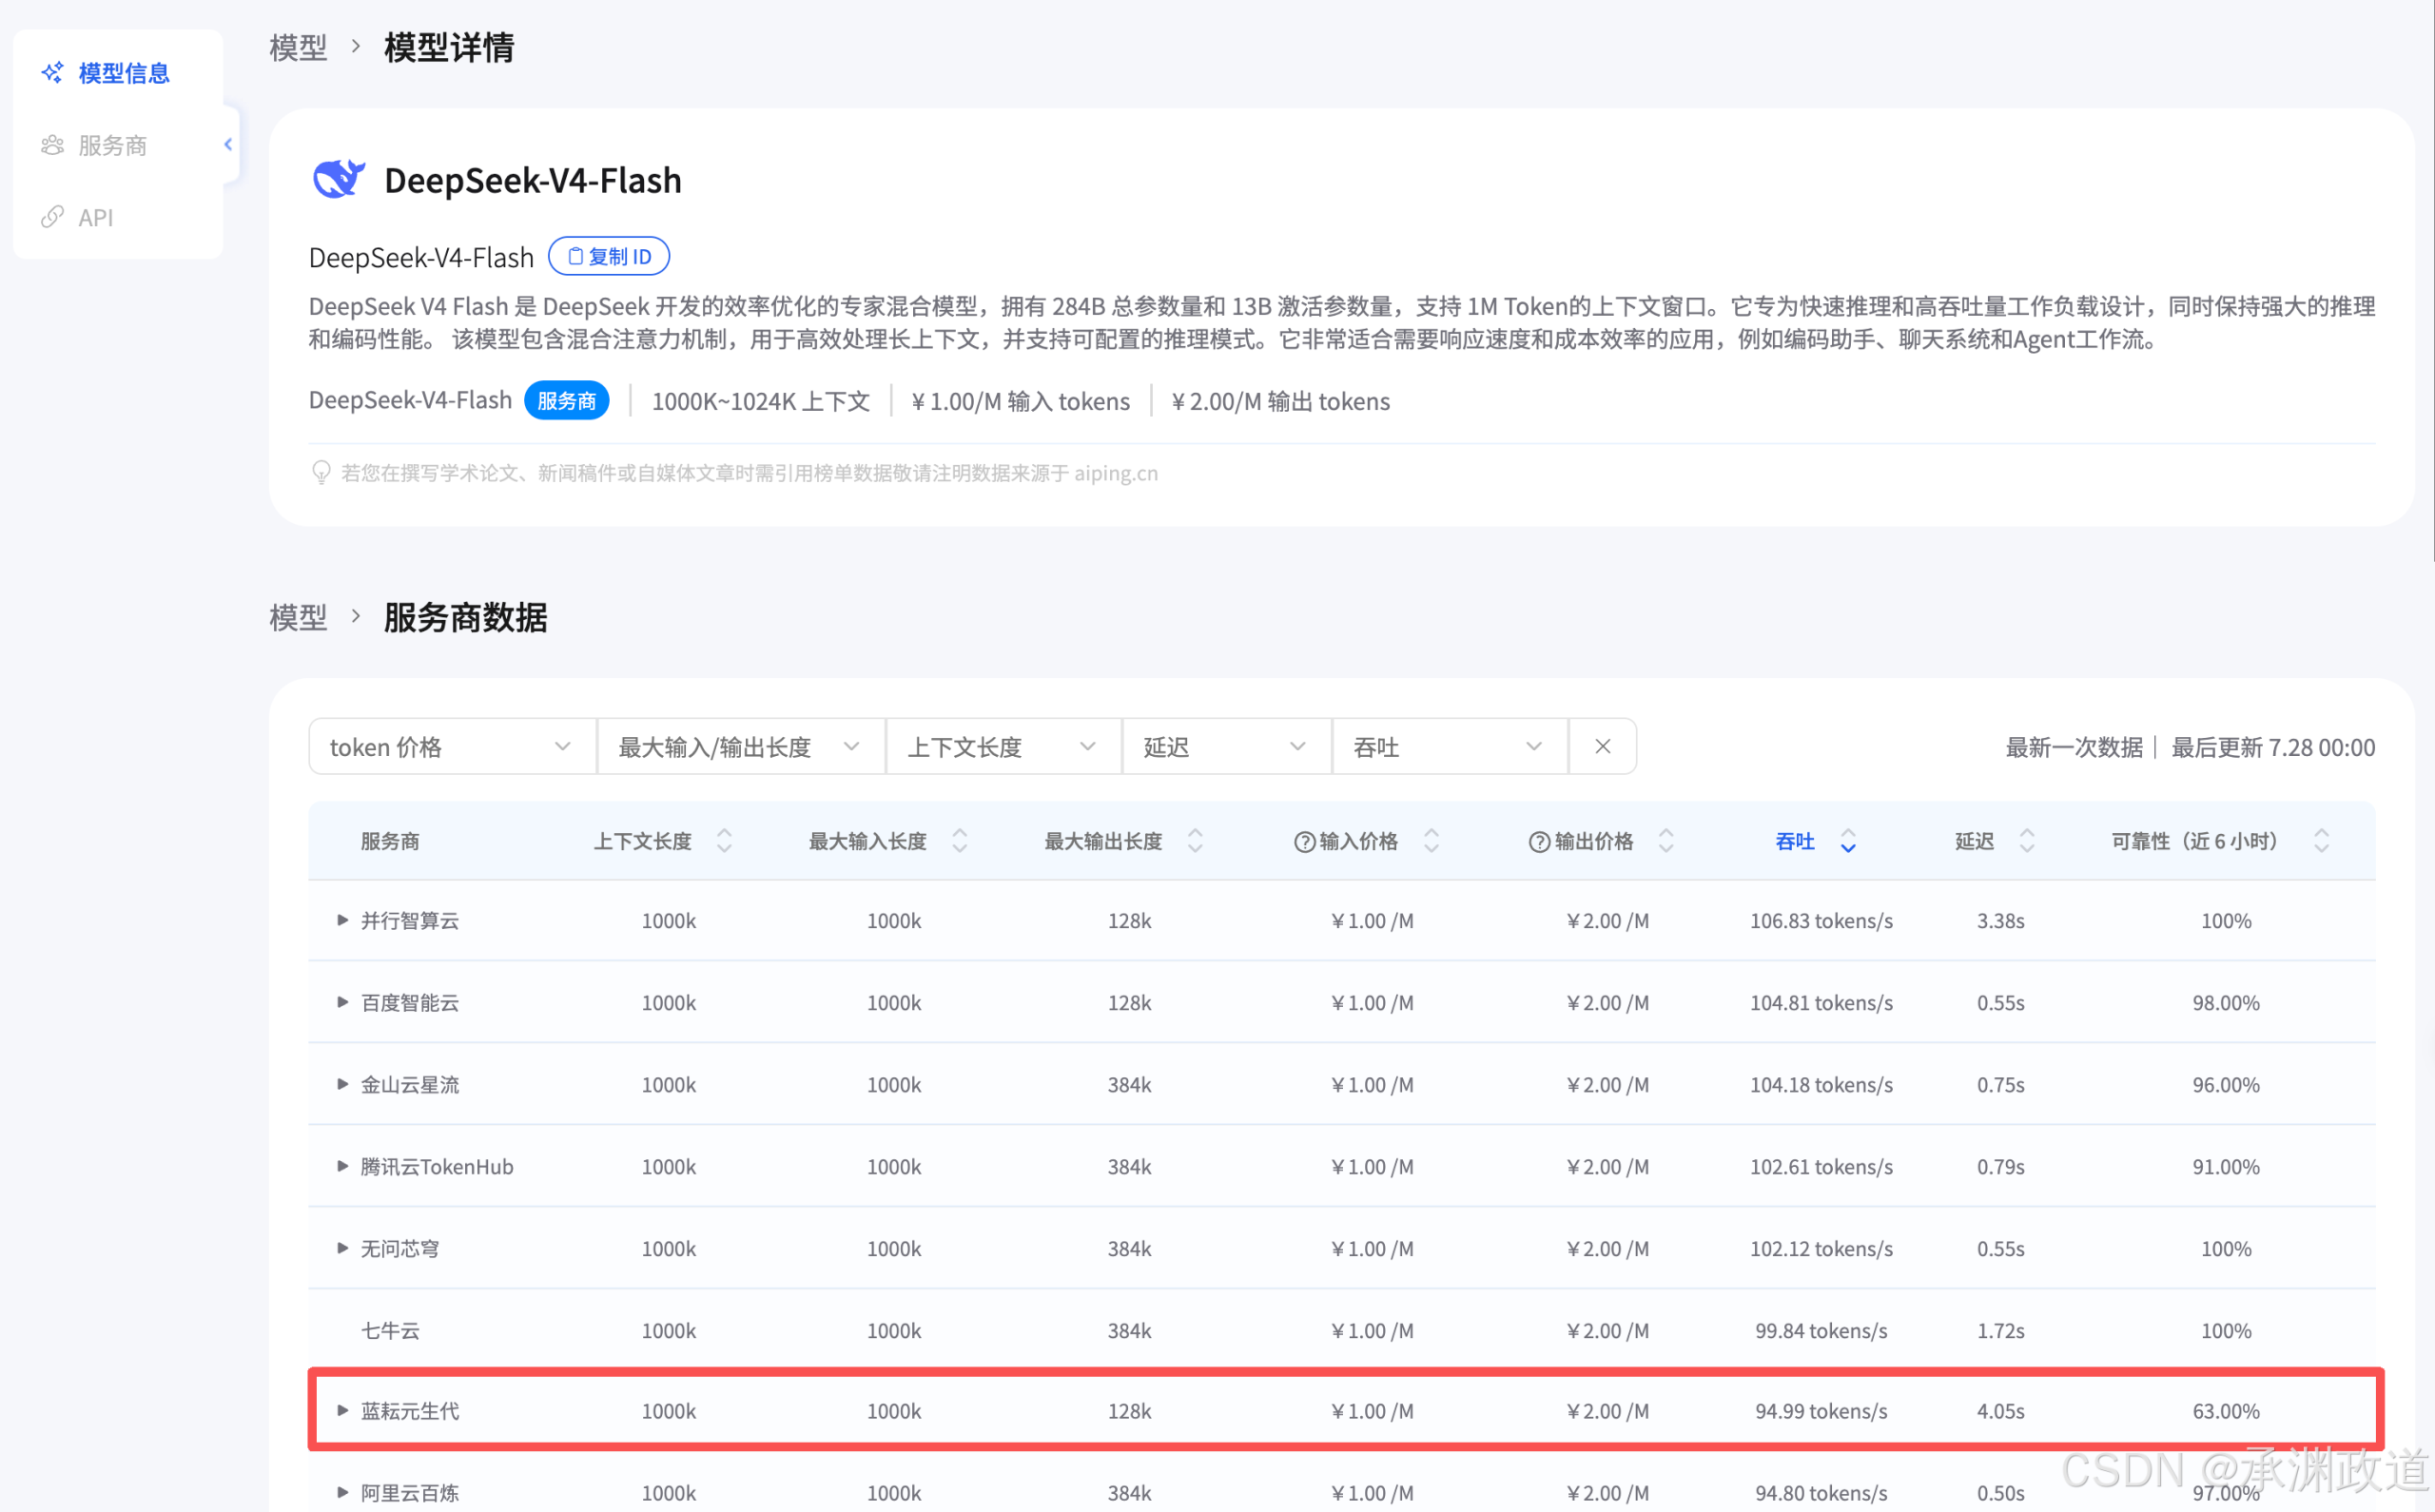This screenshot has height=1512, width=2435.
Task: Toggle 吞吐 column sort arrows
Action: (x=1848, y=841)
